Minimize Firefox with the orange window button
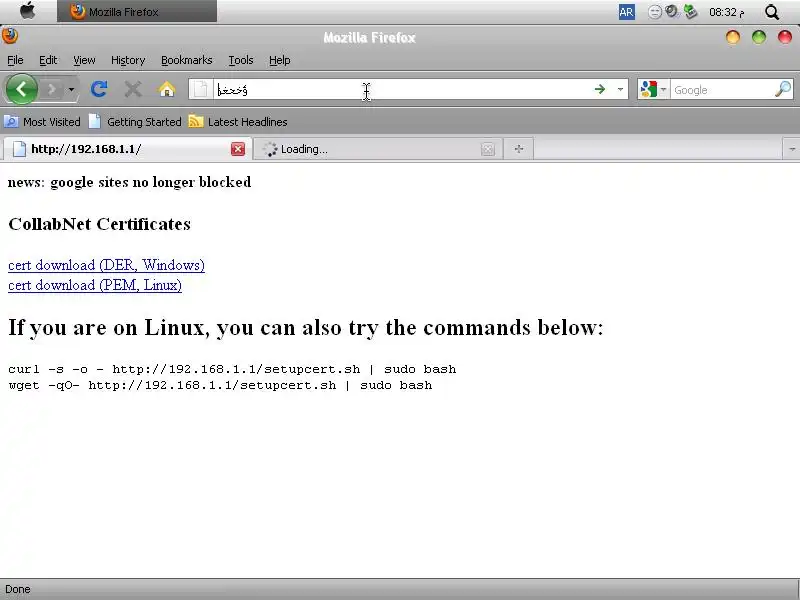This screenshot has height=600, width=800. (x=733, y=37)
